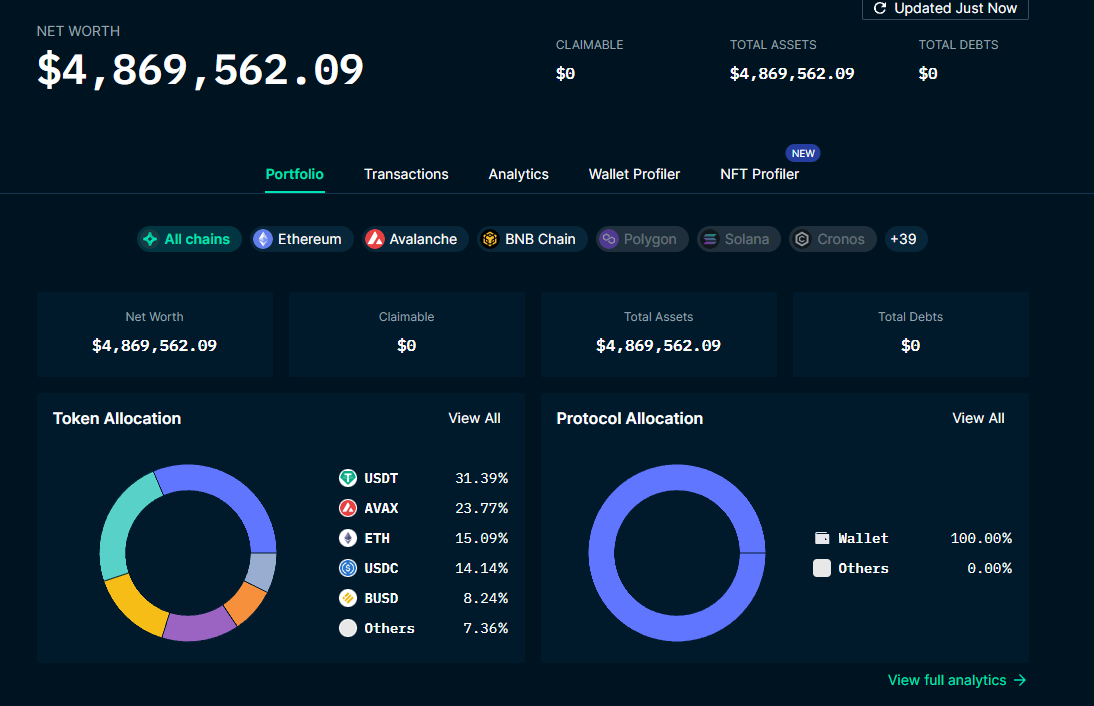Click the USDC token icon

pos(348,568)
